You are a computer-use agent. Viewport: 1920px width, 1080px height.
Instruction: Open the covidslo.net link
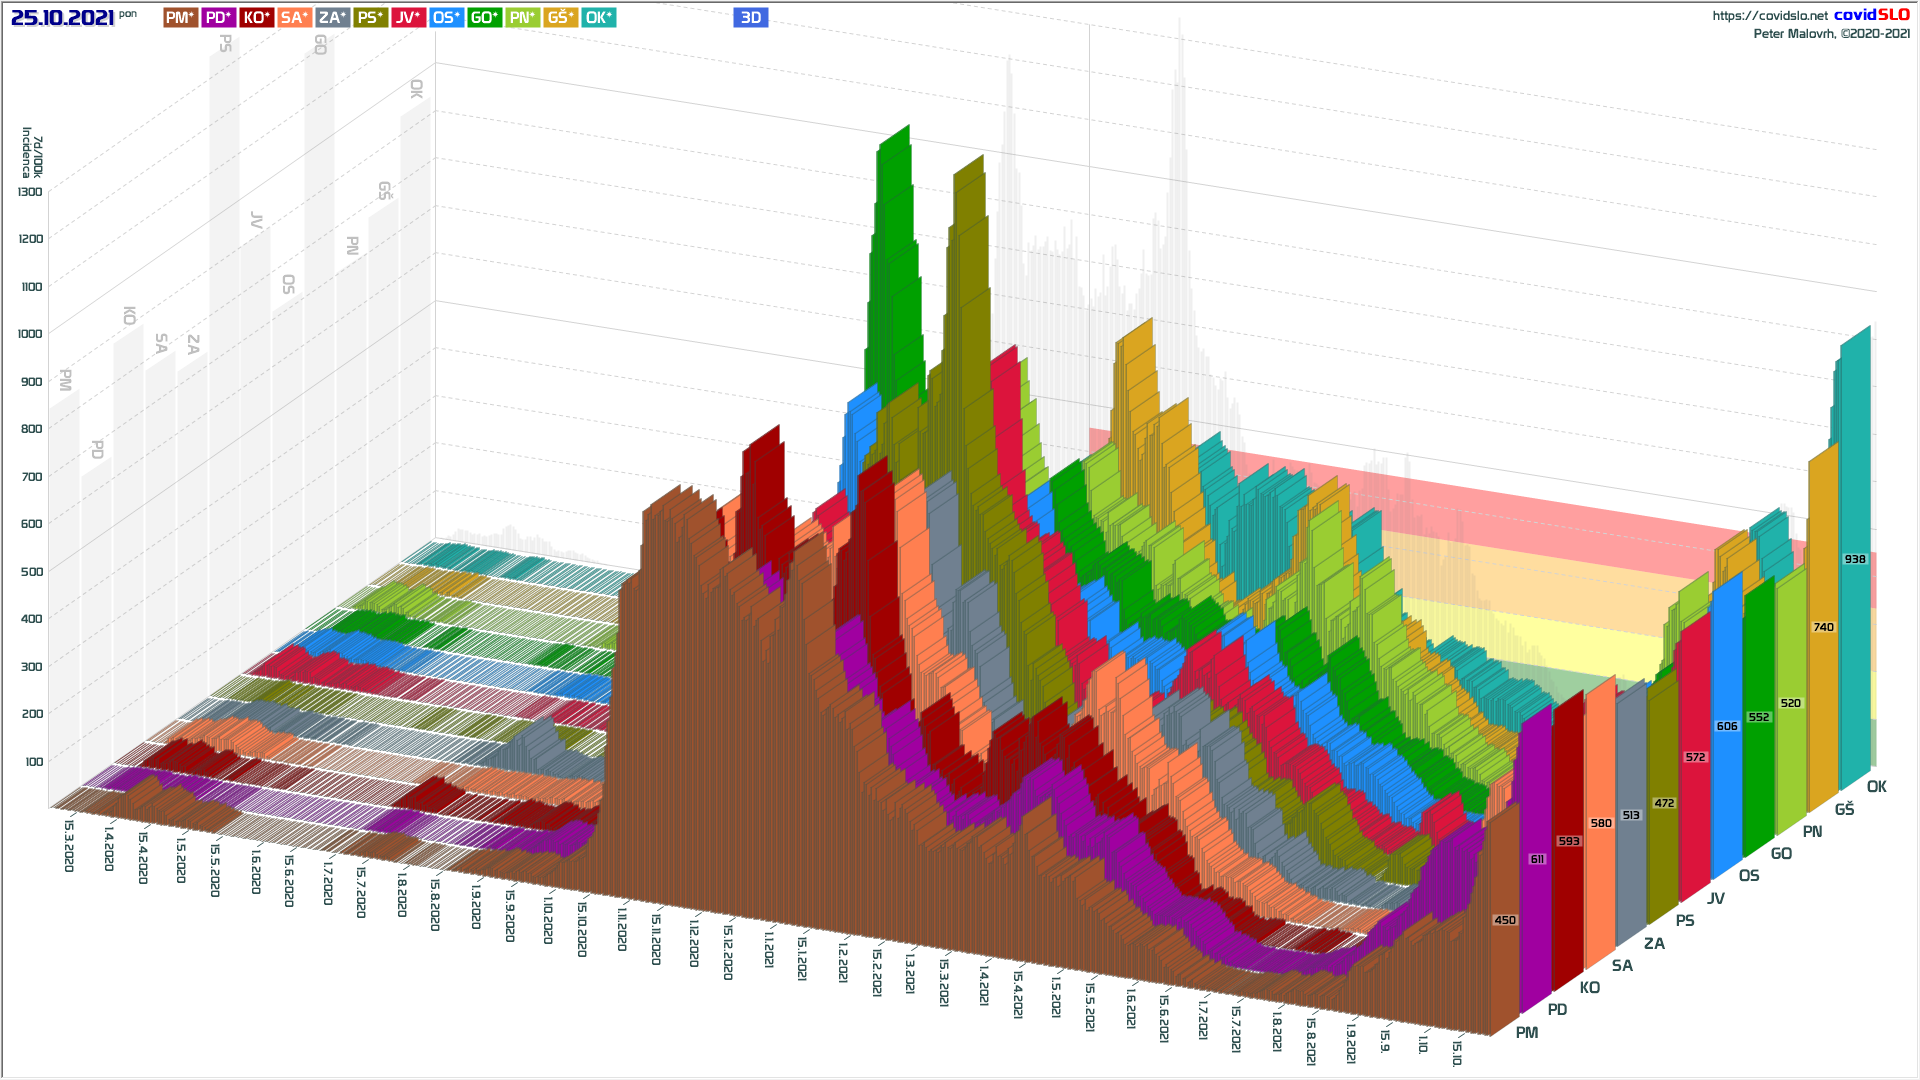tap(1769, 15)
